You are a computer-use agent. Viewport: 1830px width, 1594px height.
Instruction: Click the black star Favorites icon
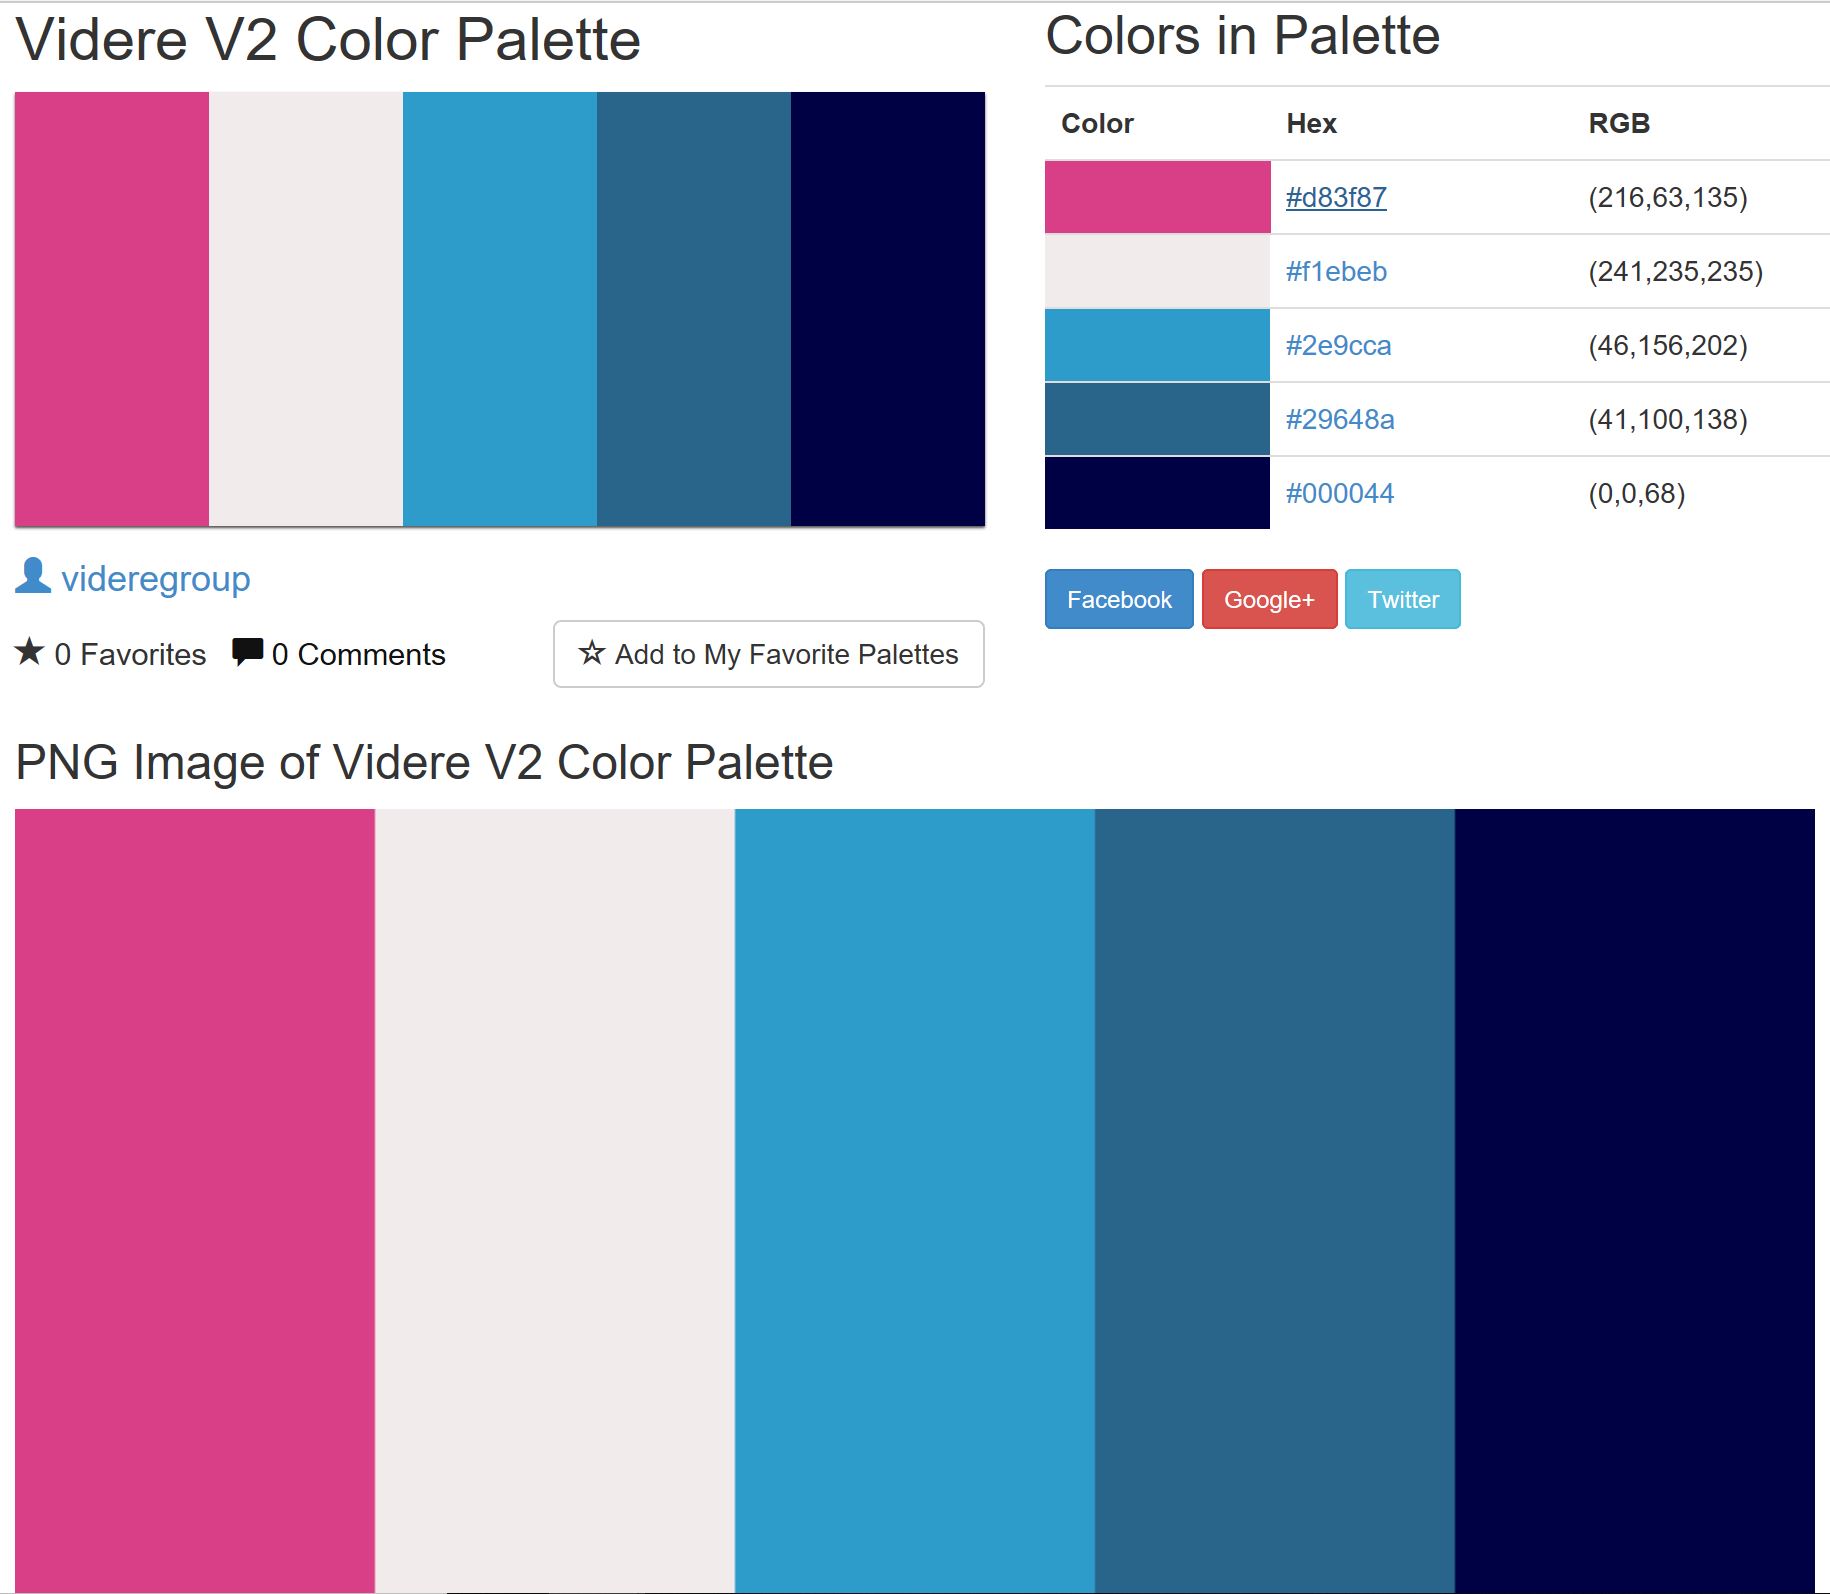[30, 652]
